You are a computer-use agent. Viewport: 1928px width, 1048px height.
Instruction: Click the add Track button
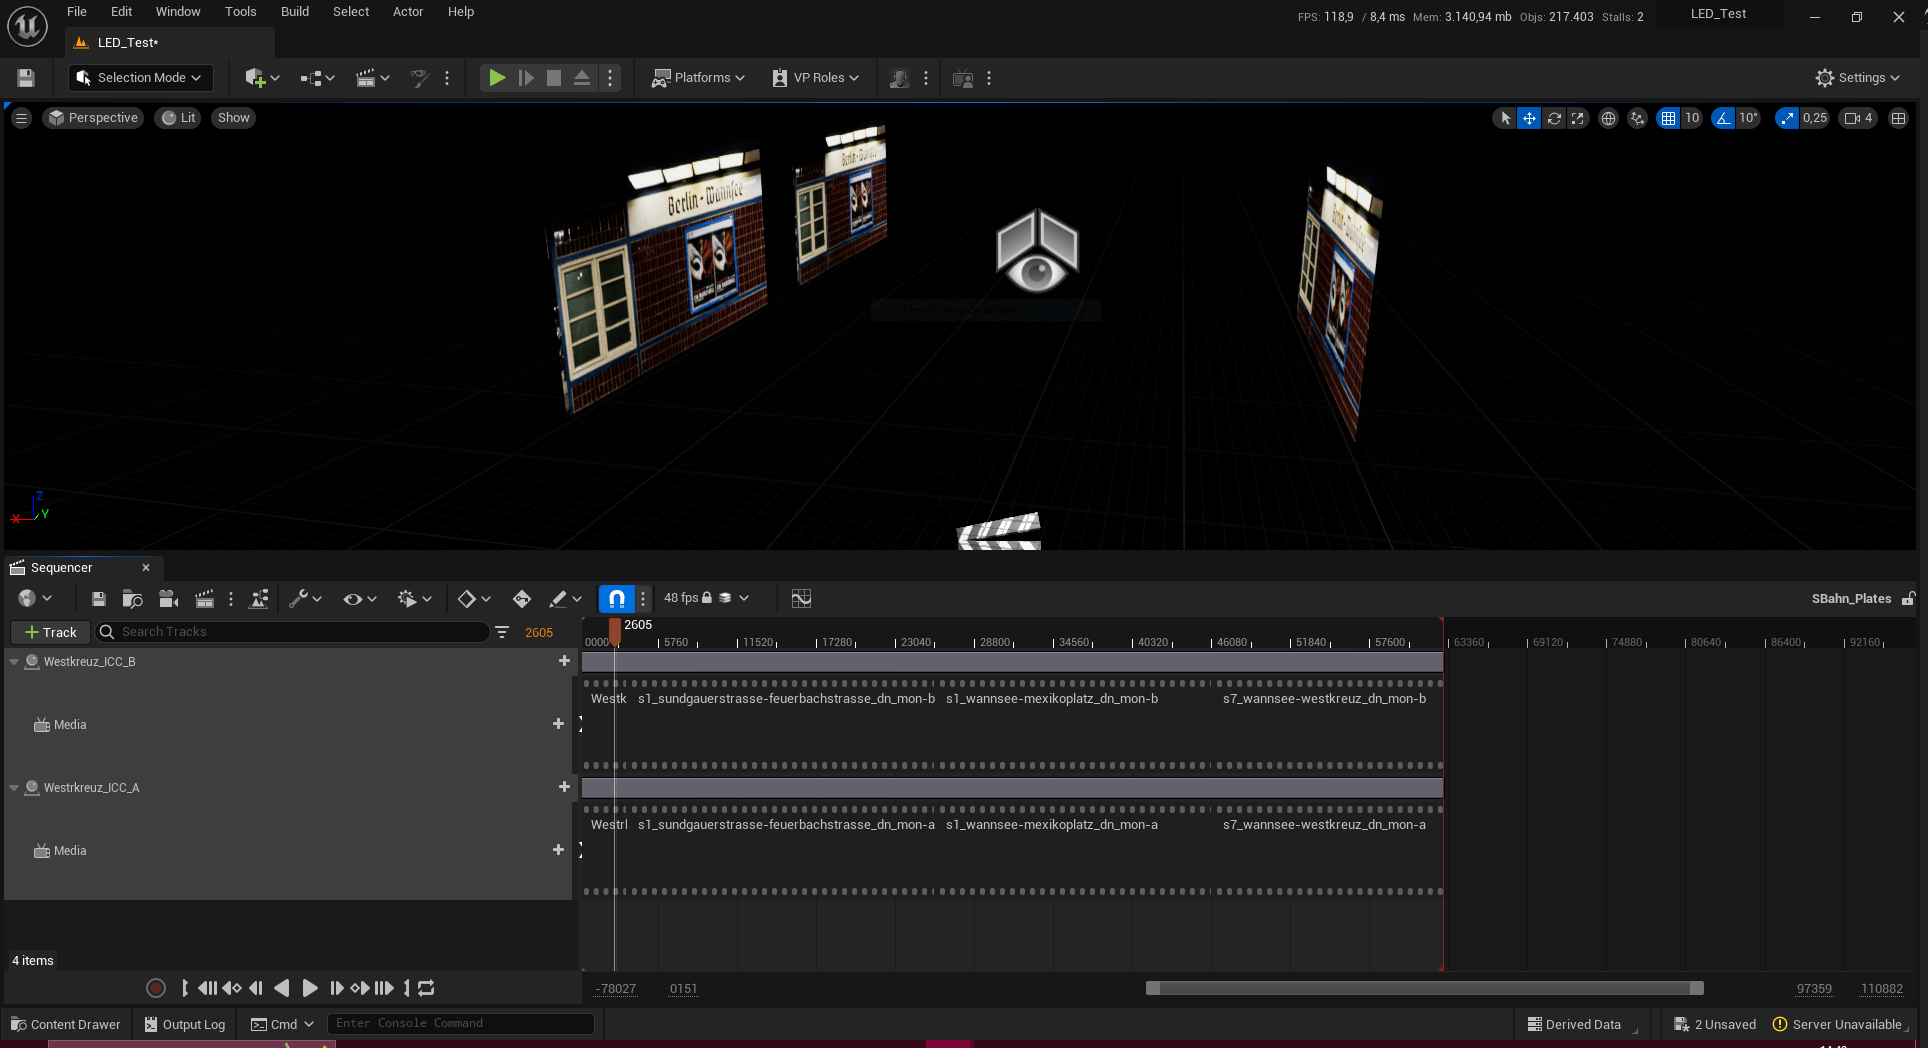pyautogui.click(x=51, y=632)
